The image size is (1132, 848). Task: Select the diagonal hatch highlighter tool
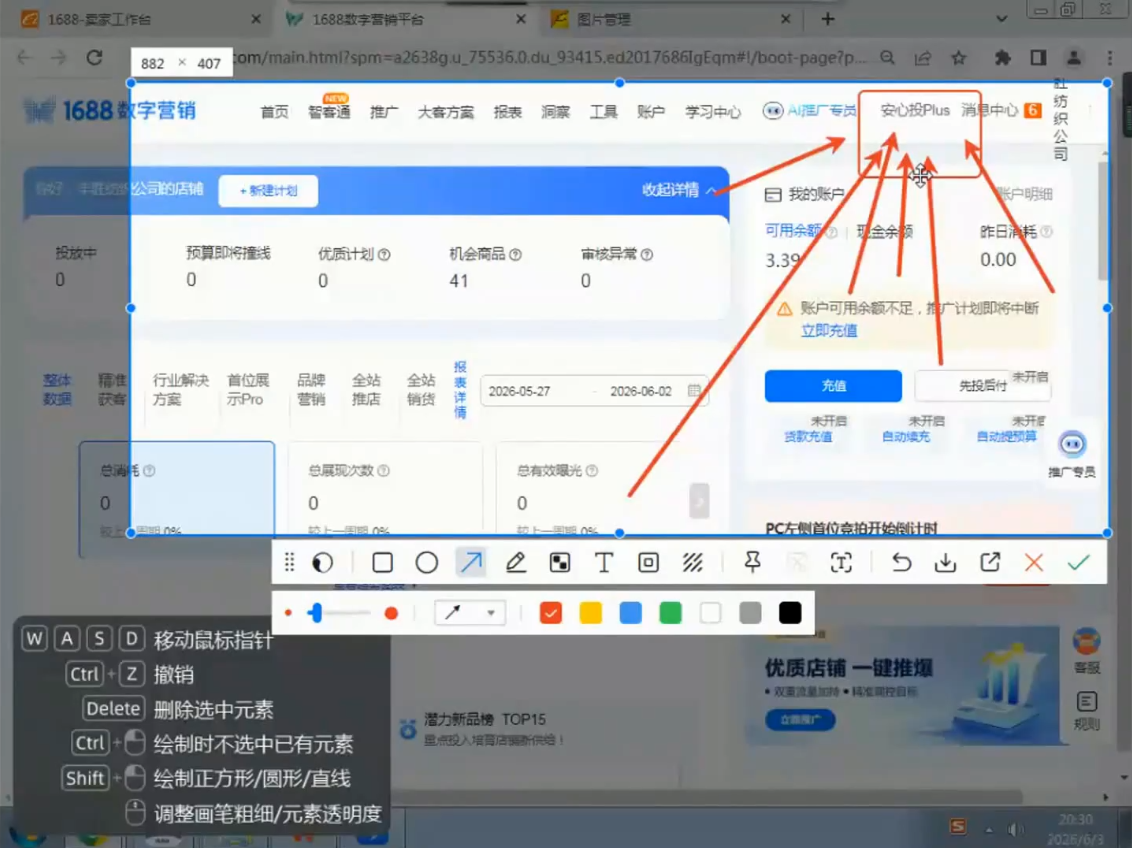(693, 562)
